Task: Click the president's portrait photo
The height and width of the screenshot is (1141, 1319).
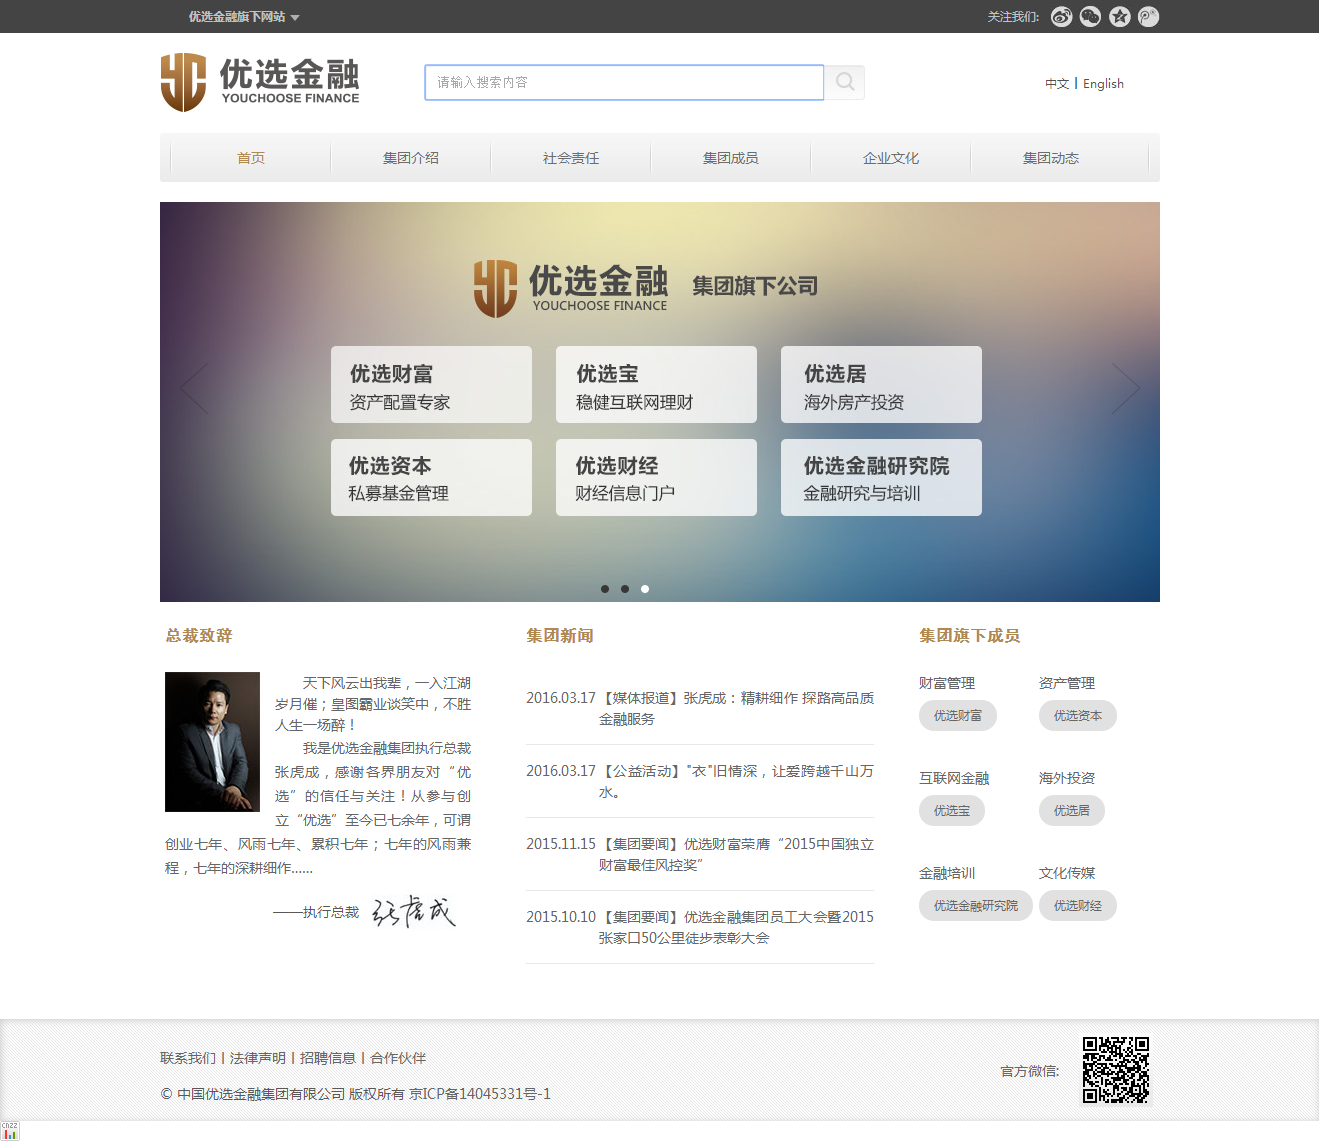Action: 212,741
